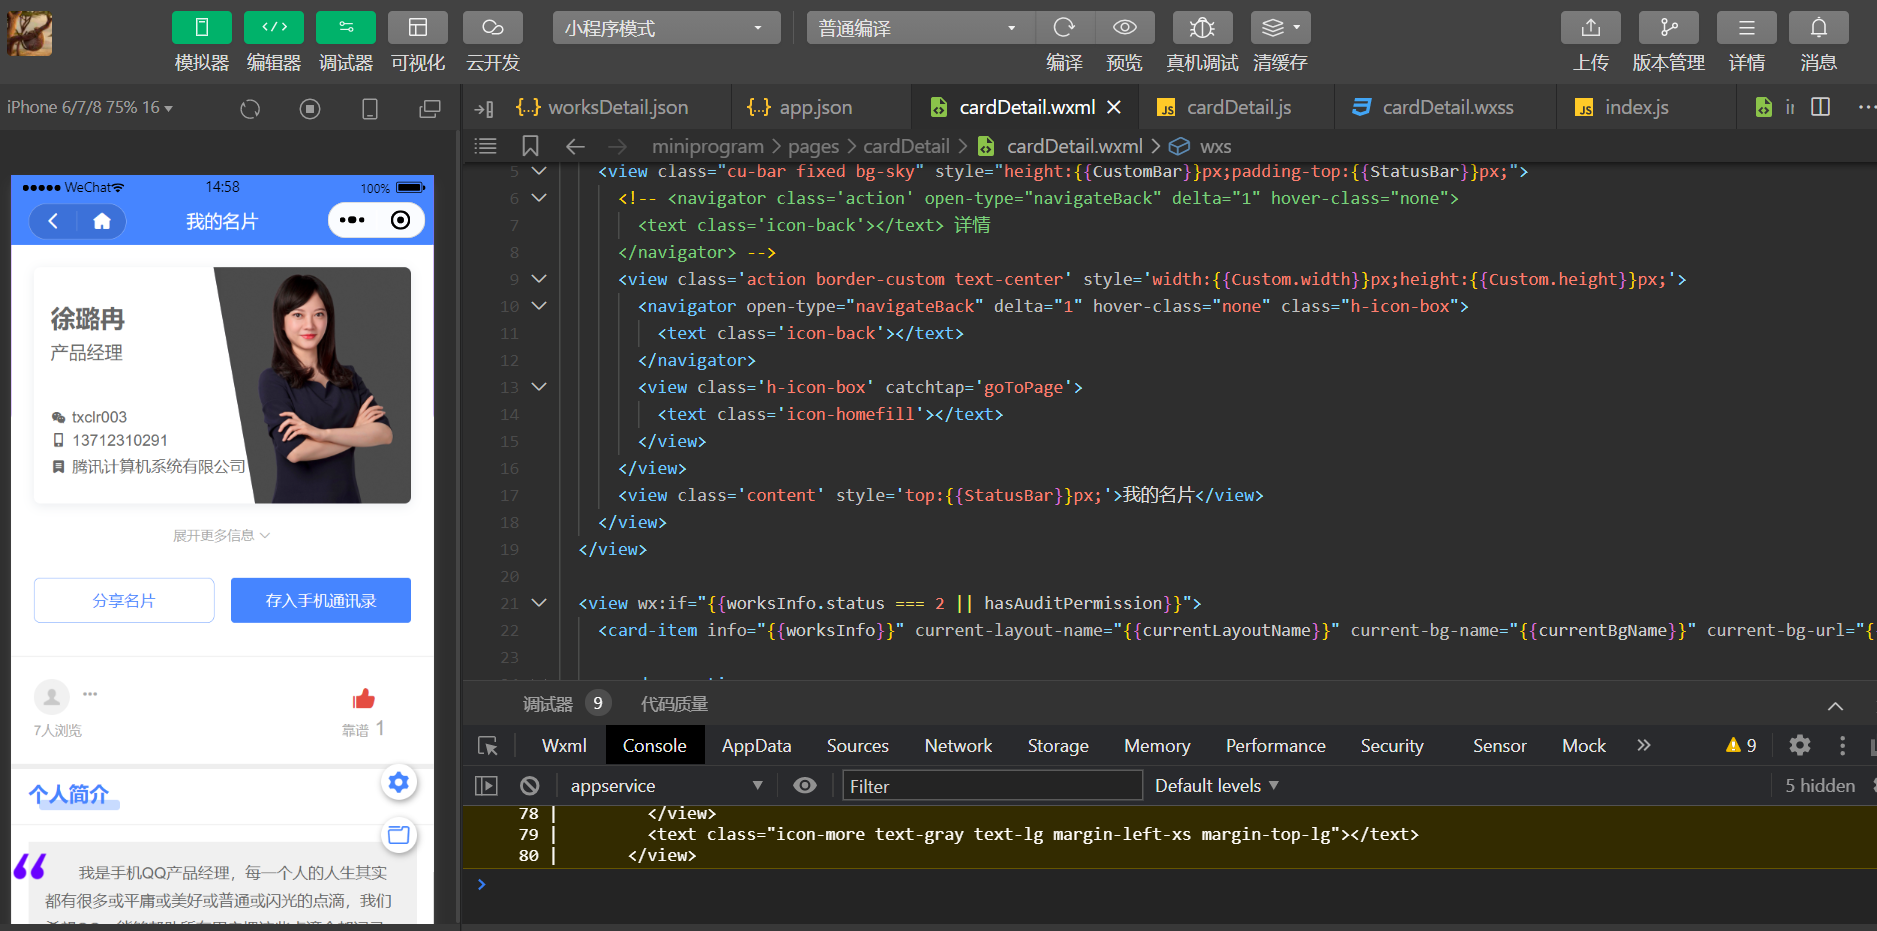Open the 小程序模式 mode dropdown
The image size is (1877, 931).
click(x=666, y=28)
